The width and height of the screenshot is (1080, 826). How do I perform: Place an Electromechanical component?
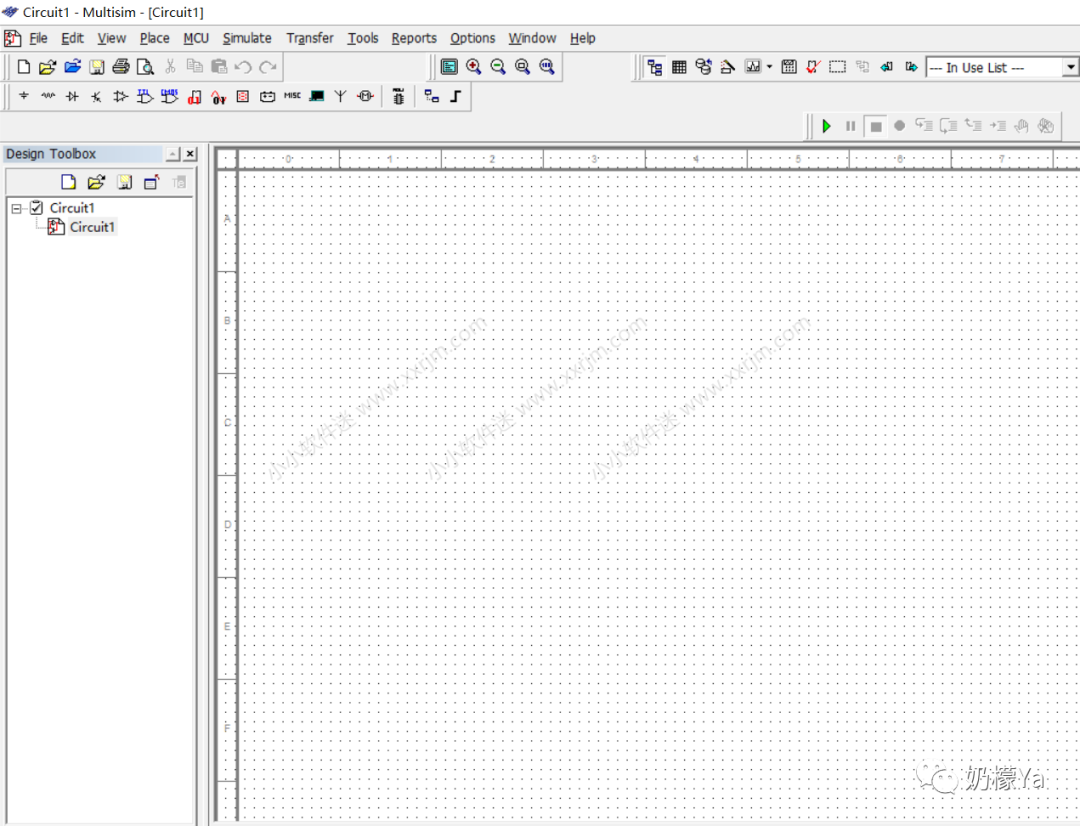[366, 96]
